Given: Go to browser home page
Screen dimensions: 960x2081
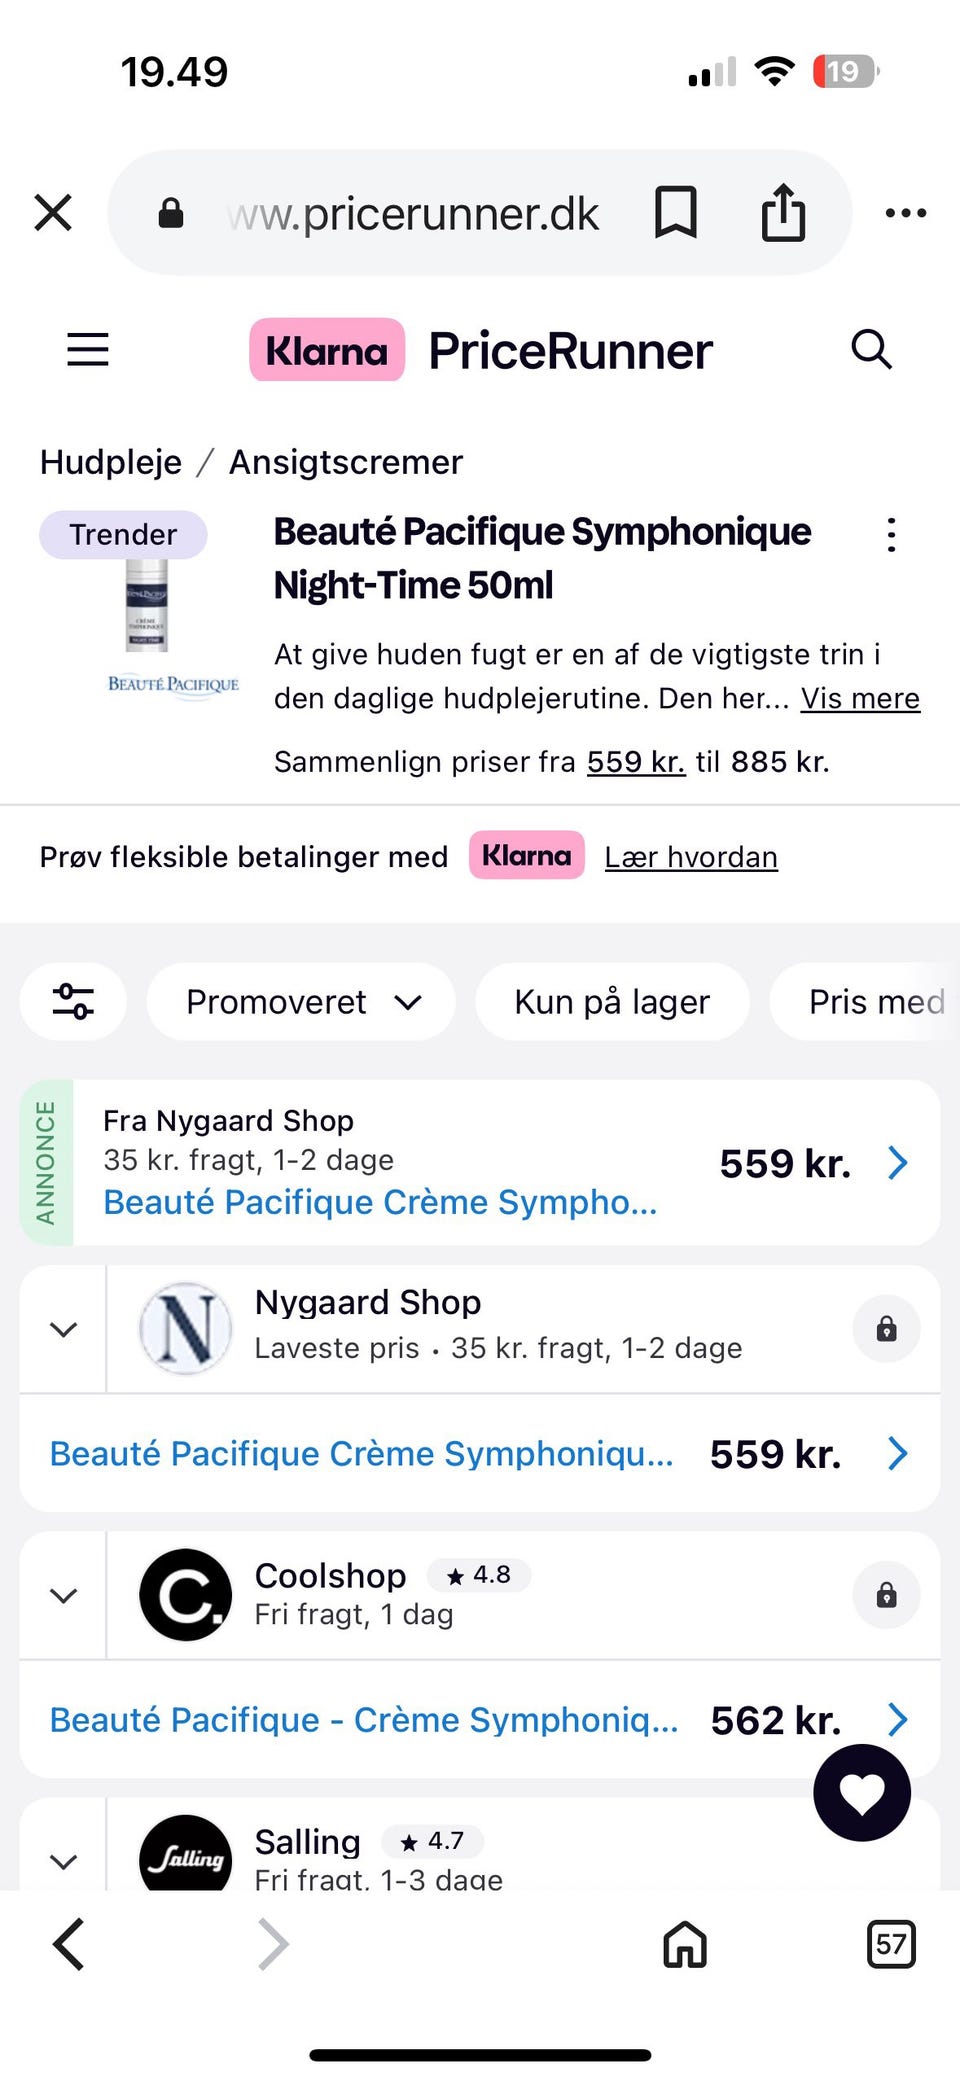Looking at the screenshot, I should point(685,1945).
